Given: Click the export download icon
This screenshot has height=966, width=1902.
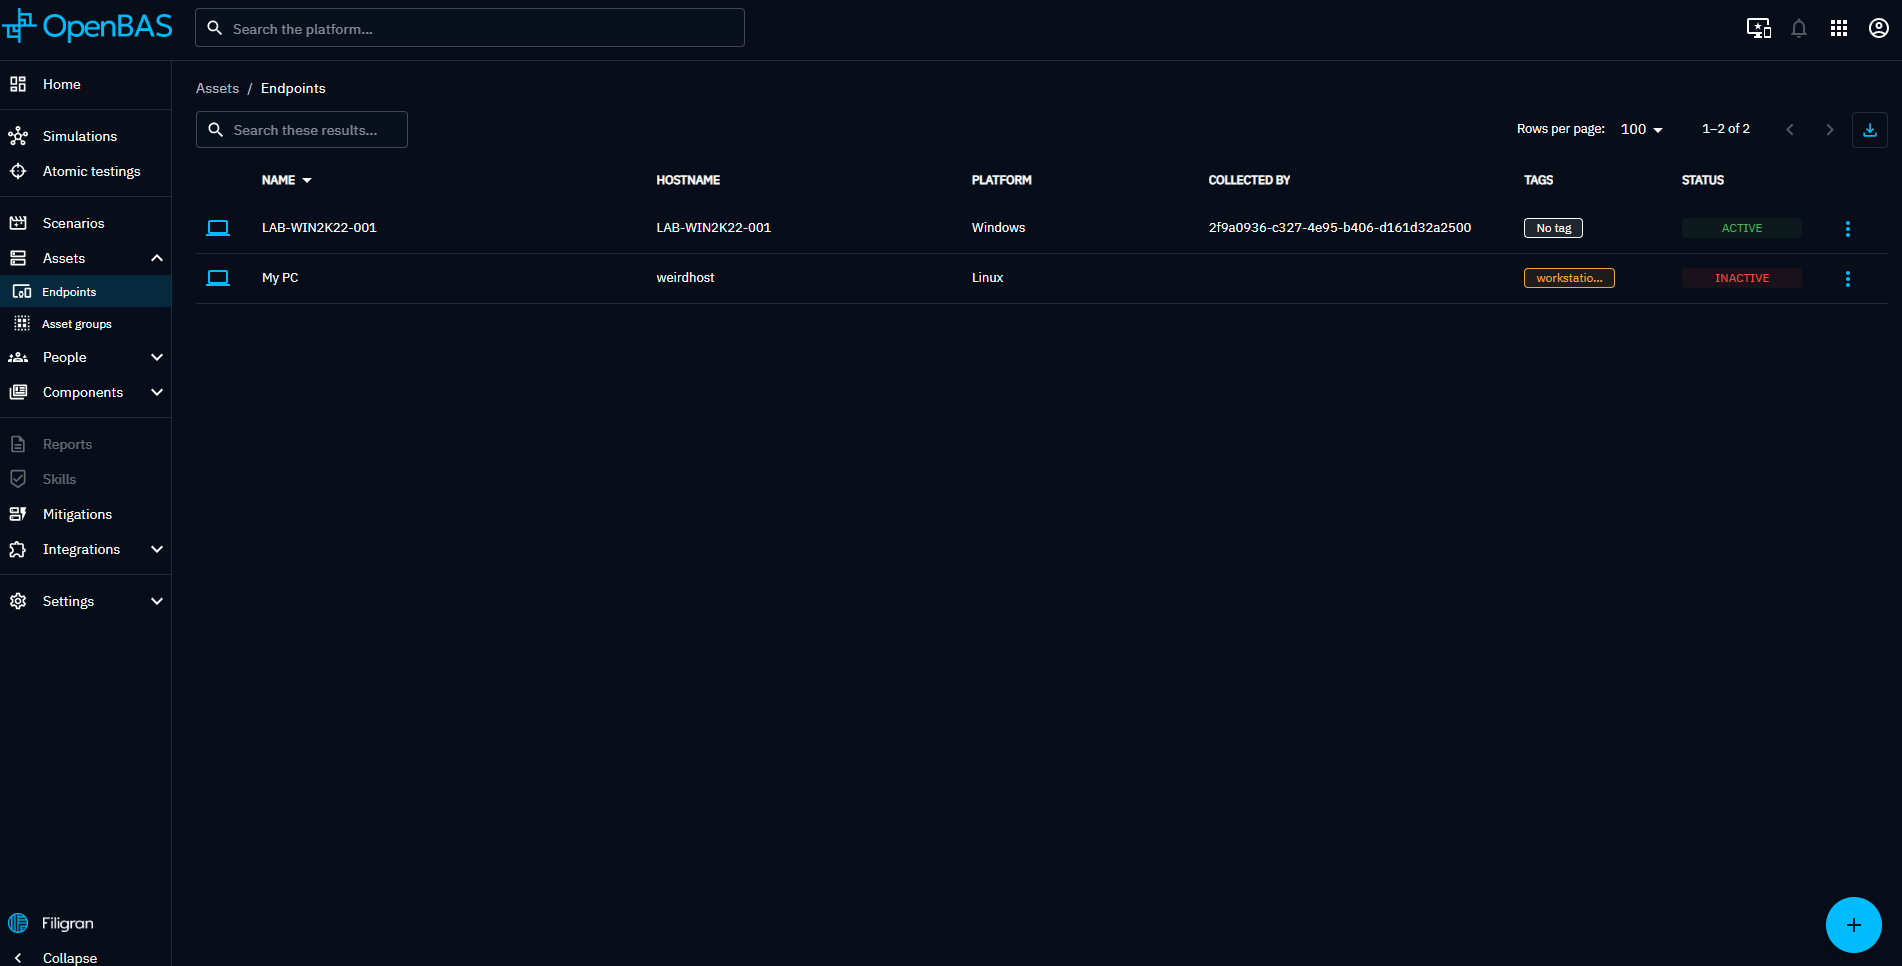Looking at the screenshot, I should 1869,130.
